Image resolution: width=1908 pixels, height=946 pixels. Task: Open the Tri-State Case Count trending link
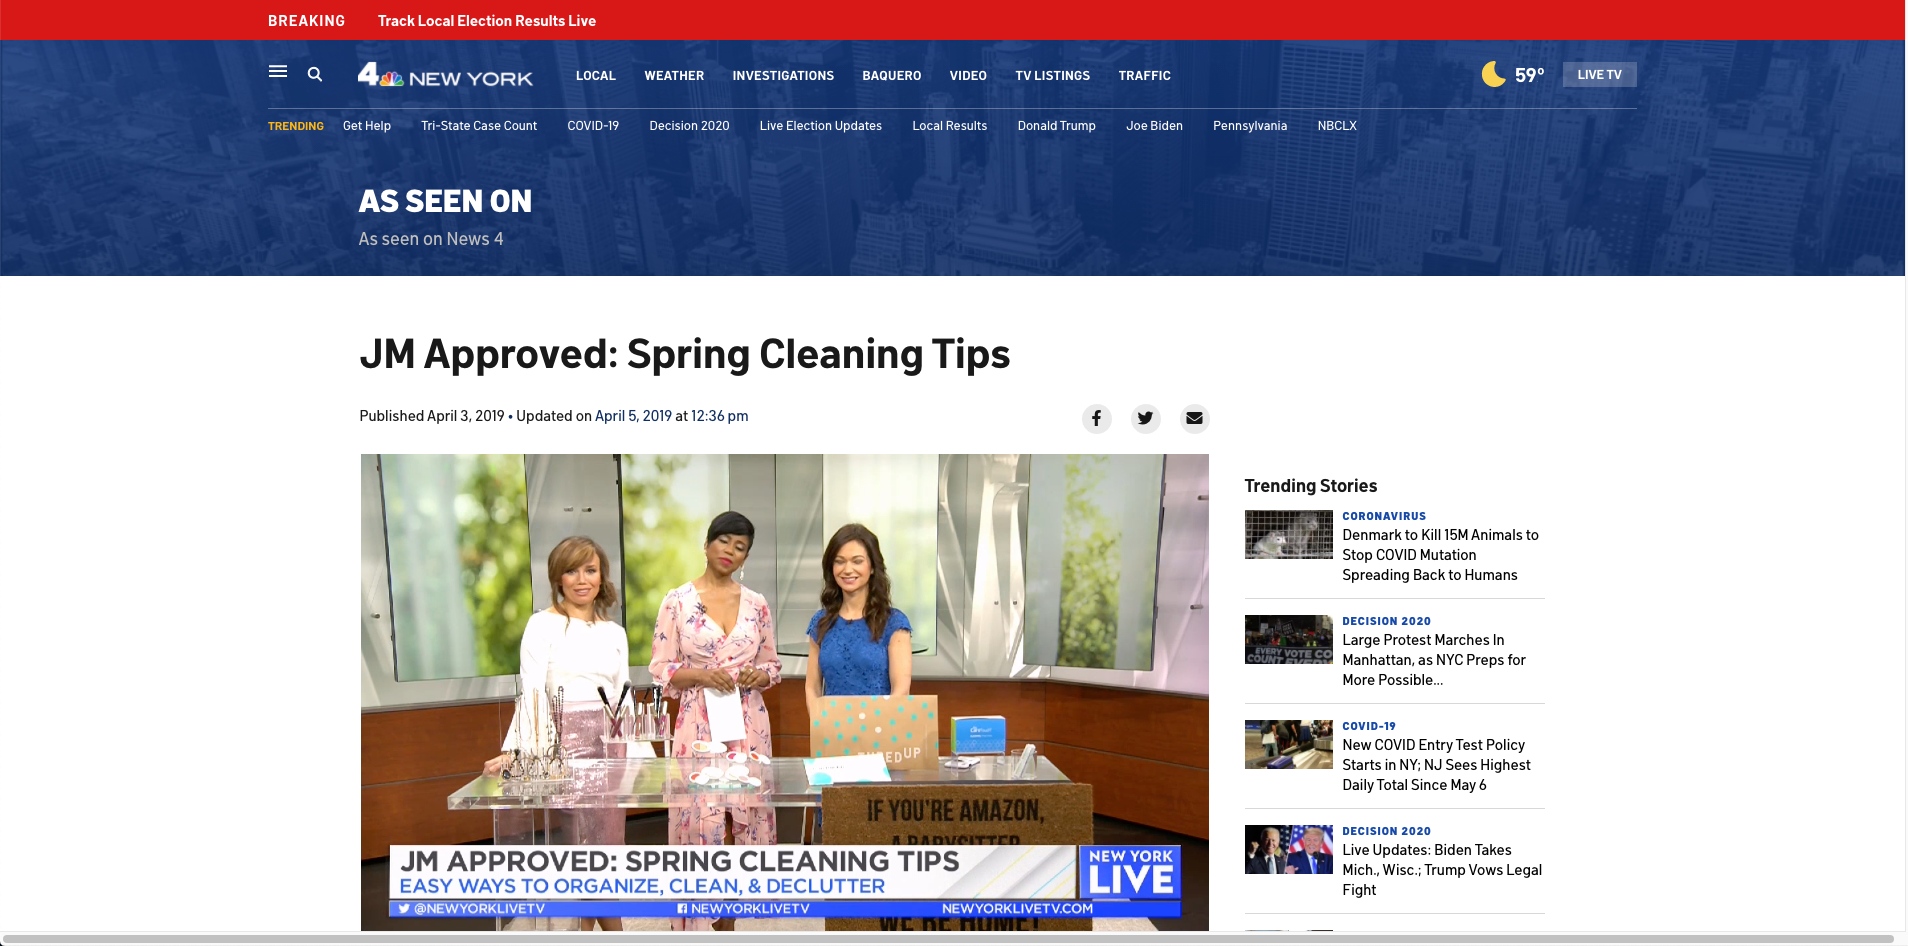click(x=479, y=126)
